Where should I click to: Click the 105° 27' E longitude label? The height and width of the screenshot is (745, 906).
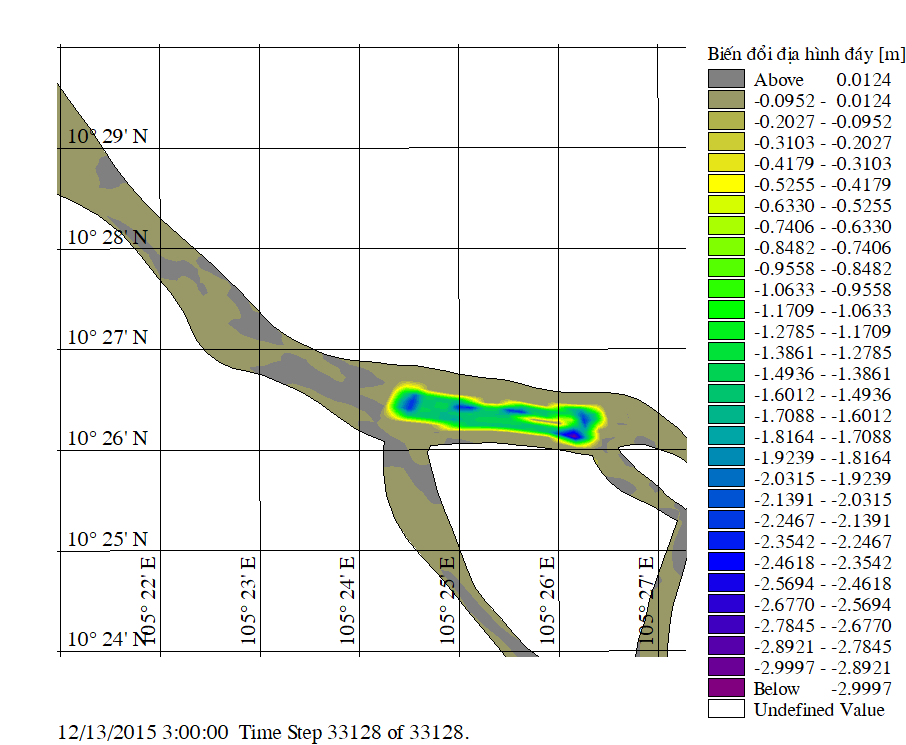646,599
